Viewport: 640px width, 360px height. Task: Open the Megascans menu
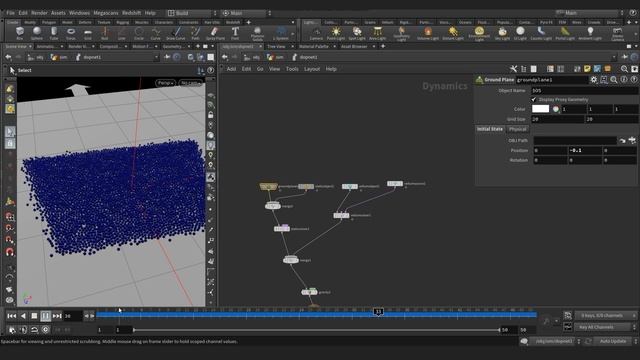[x=106, y=13]
